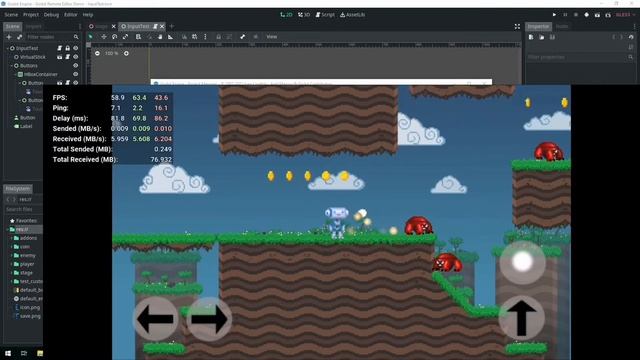Zoom out the canvas with minus button
Viewport: 640px width, 360px height.
click(x=97, y=53)
